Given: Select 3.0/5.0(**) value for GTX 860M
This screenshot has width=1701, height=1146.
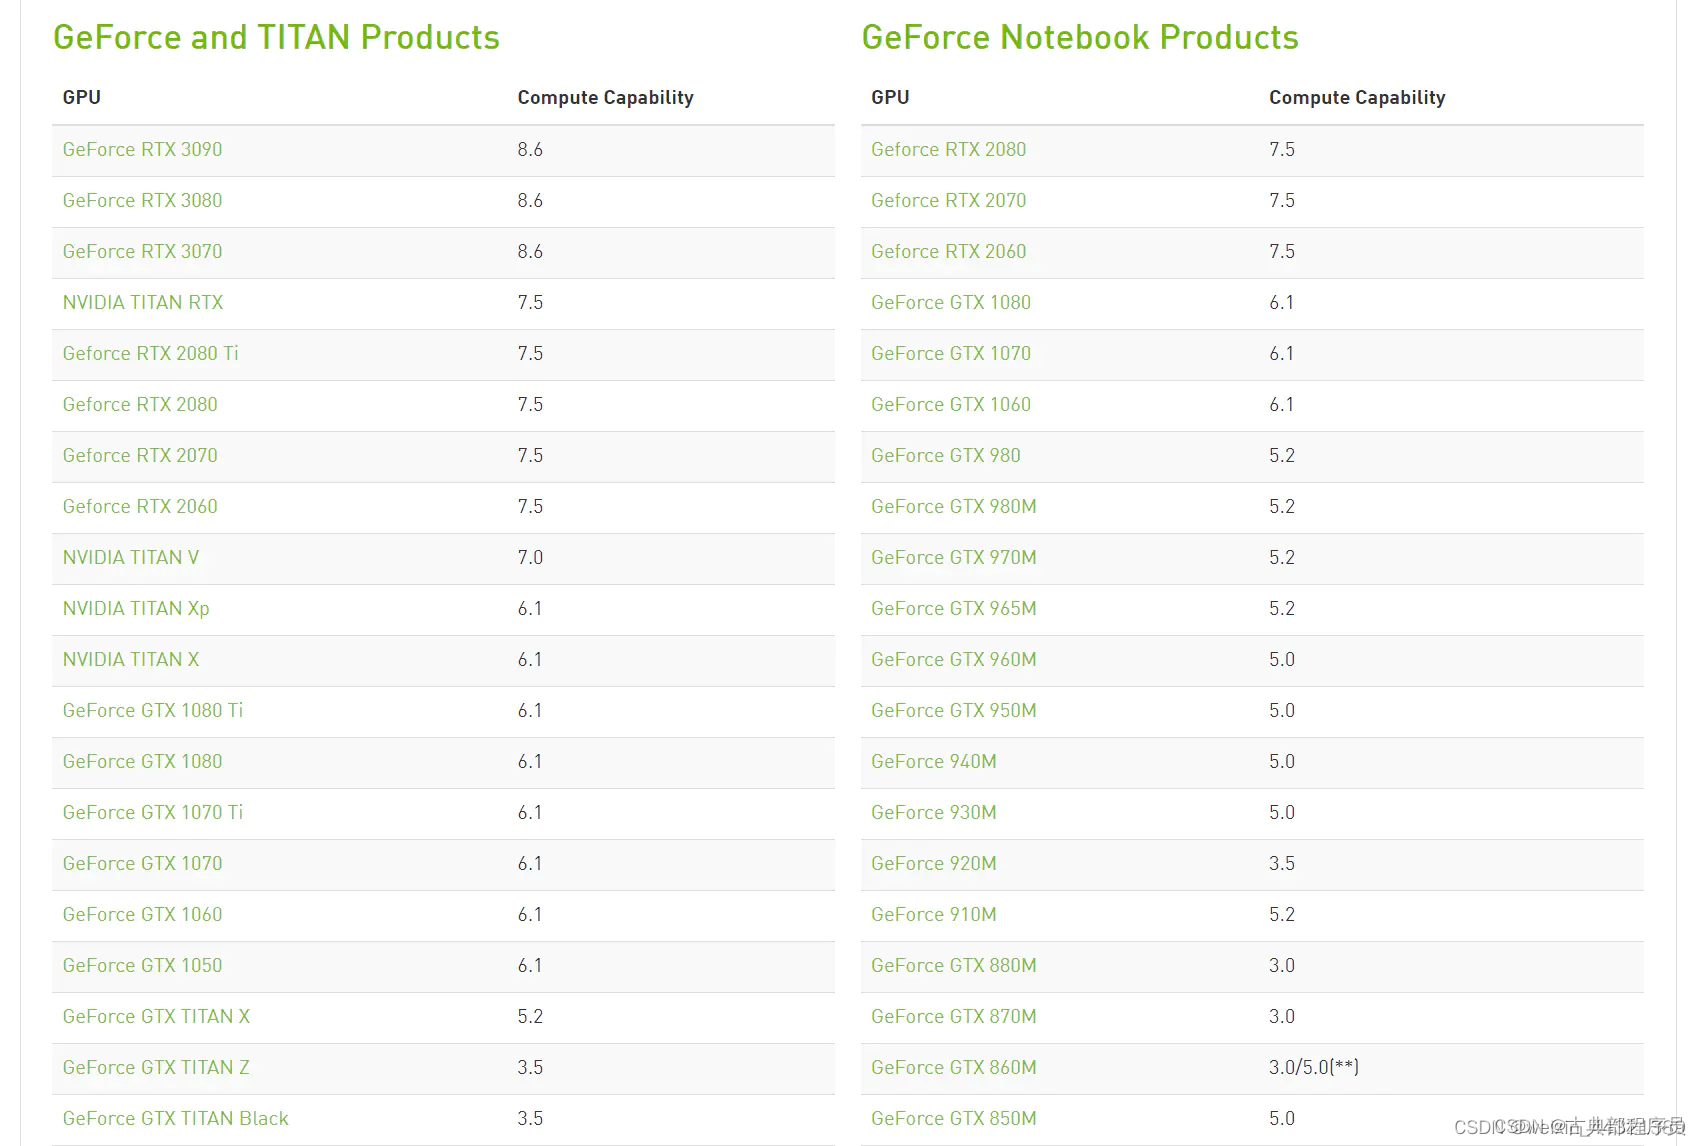Looking at the screenshot, I should [1314, 1068].
